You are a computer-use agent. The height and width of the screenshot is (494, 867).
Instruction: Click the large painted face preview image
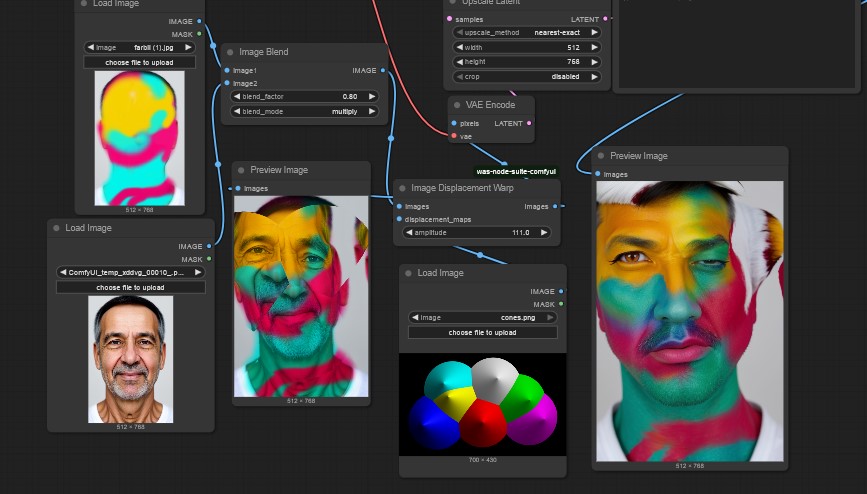coord(690,321)
